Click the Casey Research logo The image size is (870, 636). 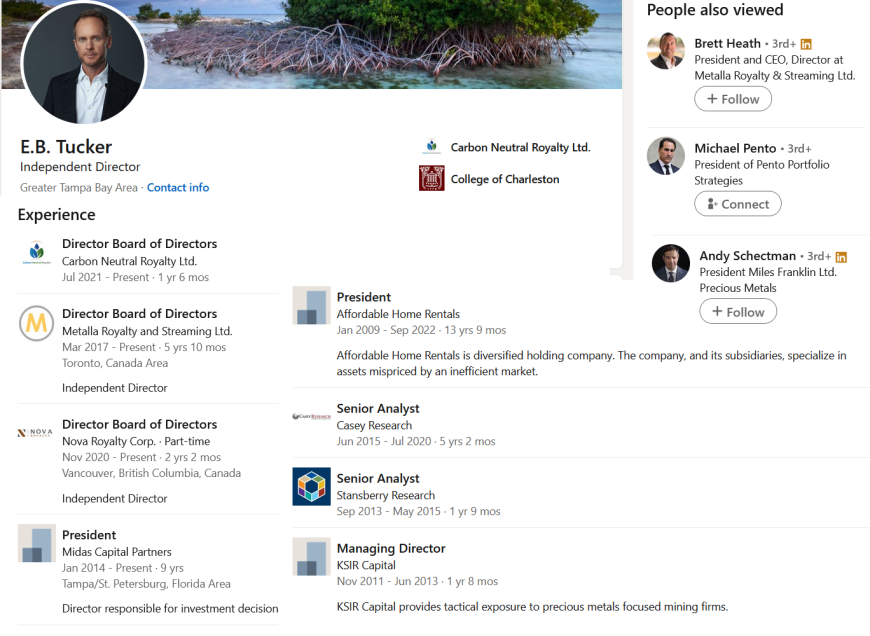pos(311,416)
